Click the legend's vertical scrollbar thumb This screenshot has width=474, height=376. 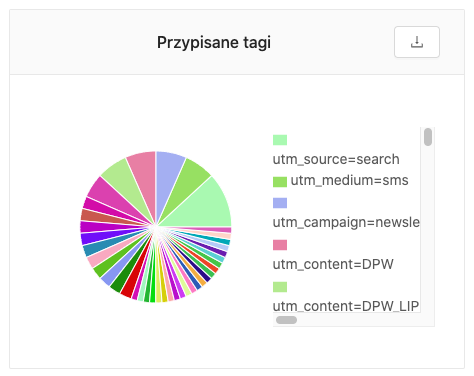tap(428, 137)
